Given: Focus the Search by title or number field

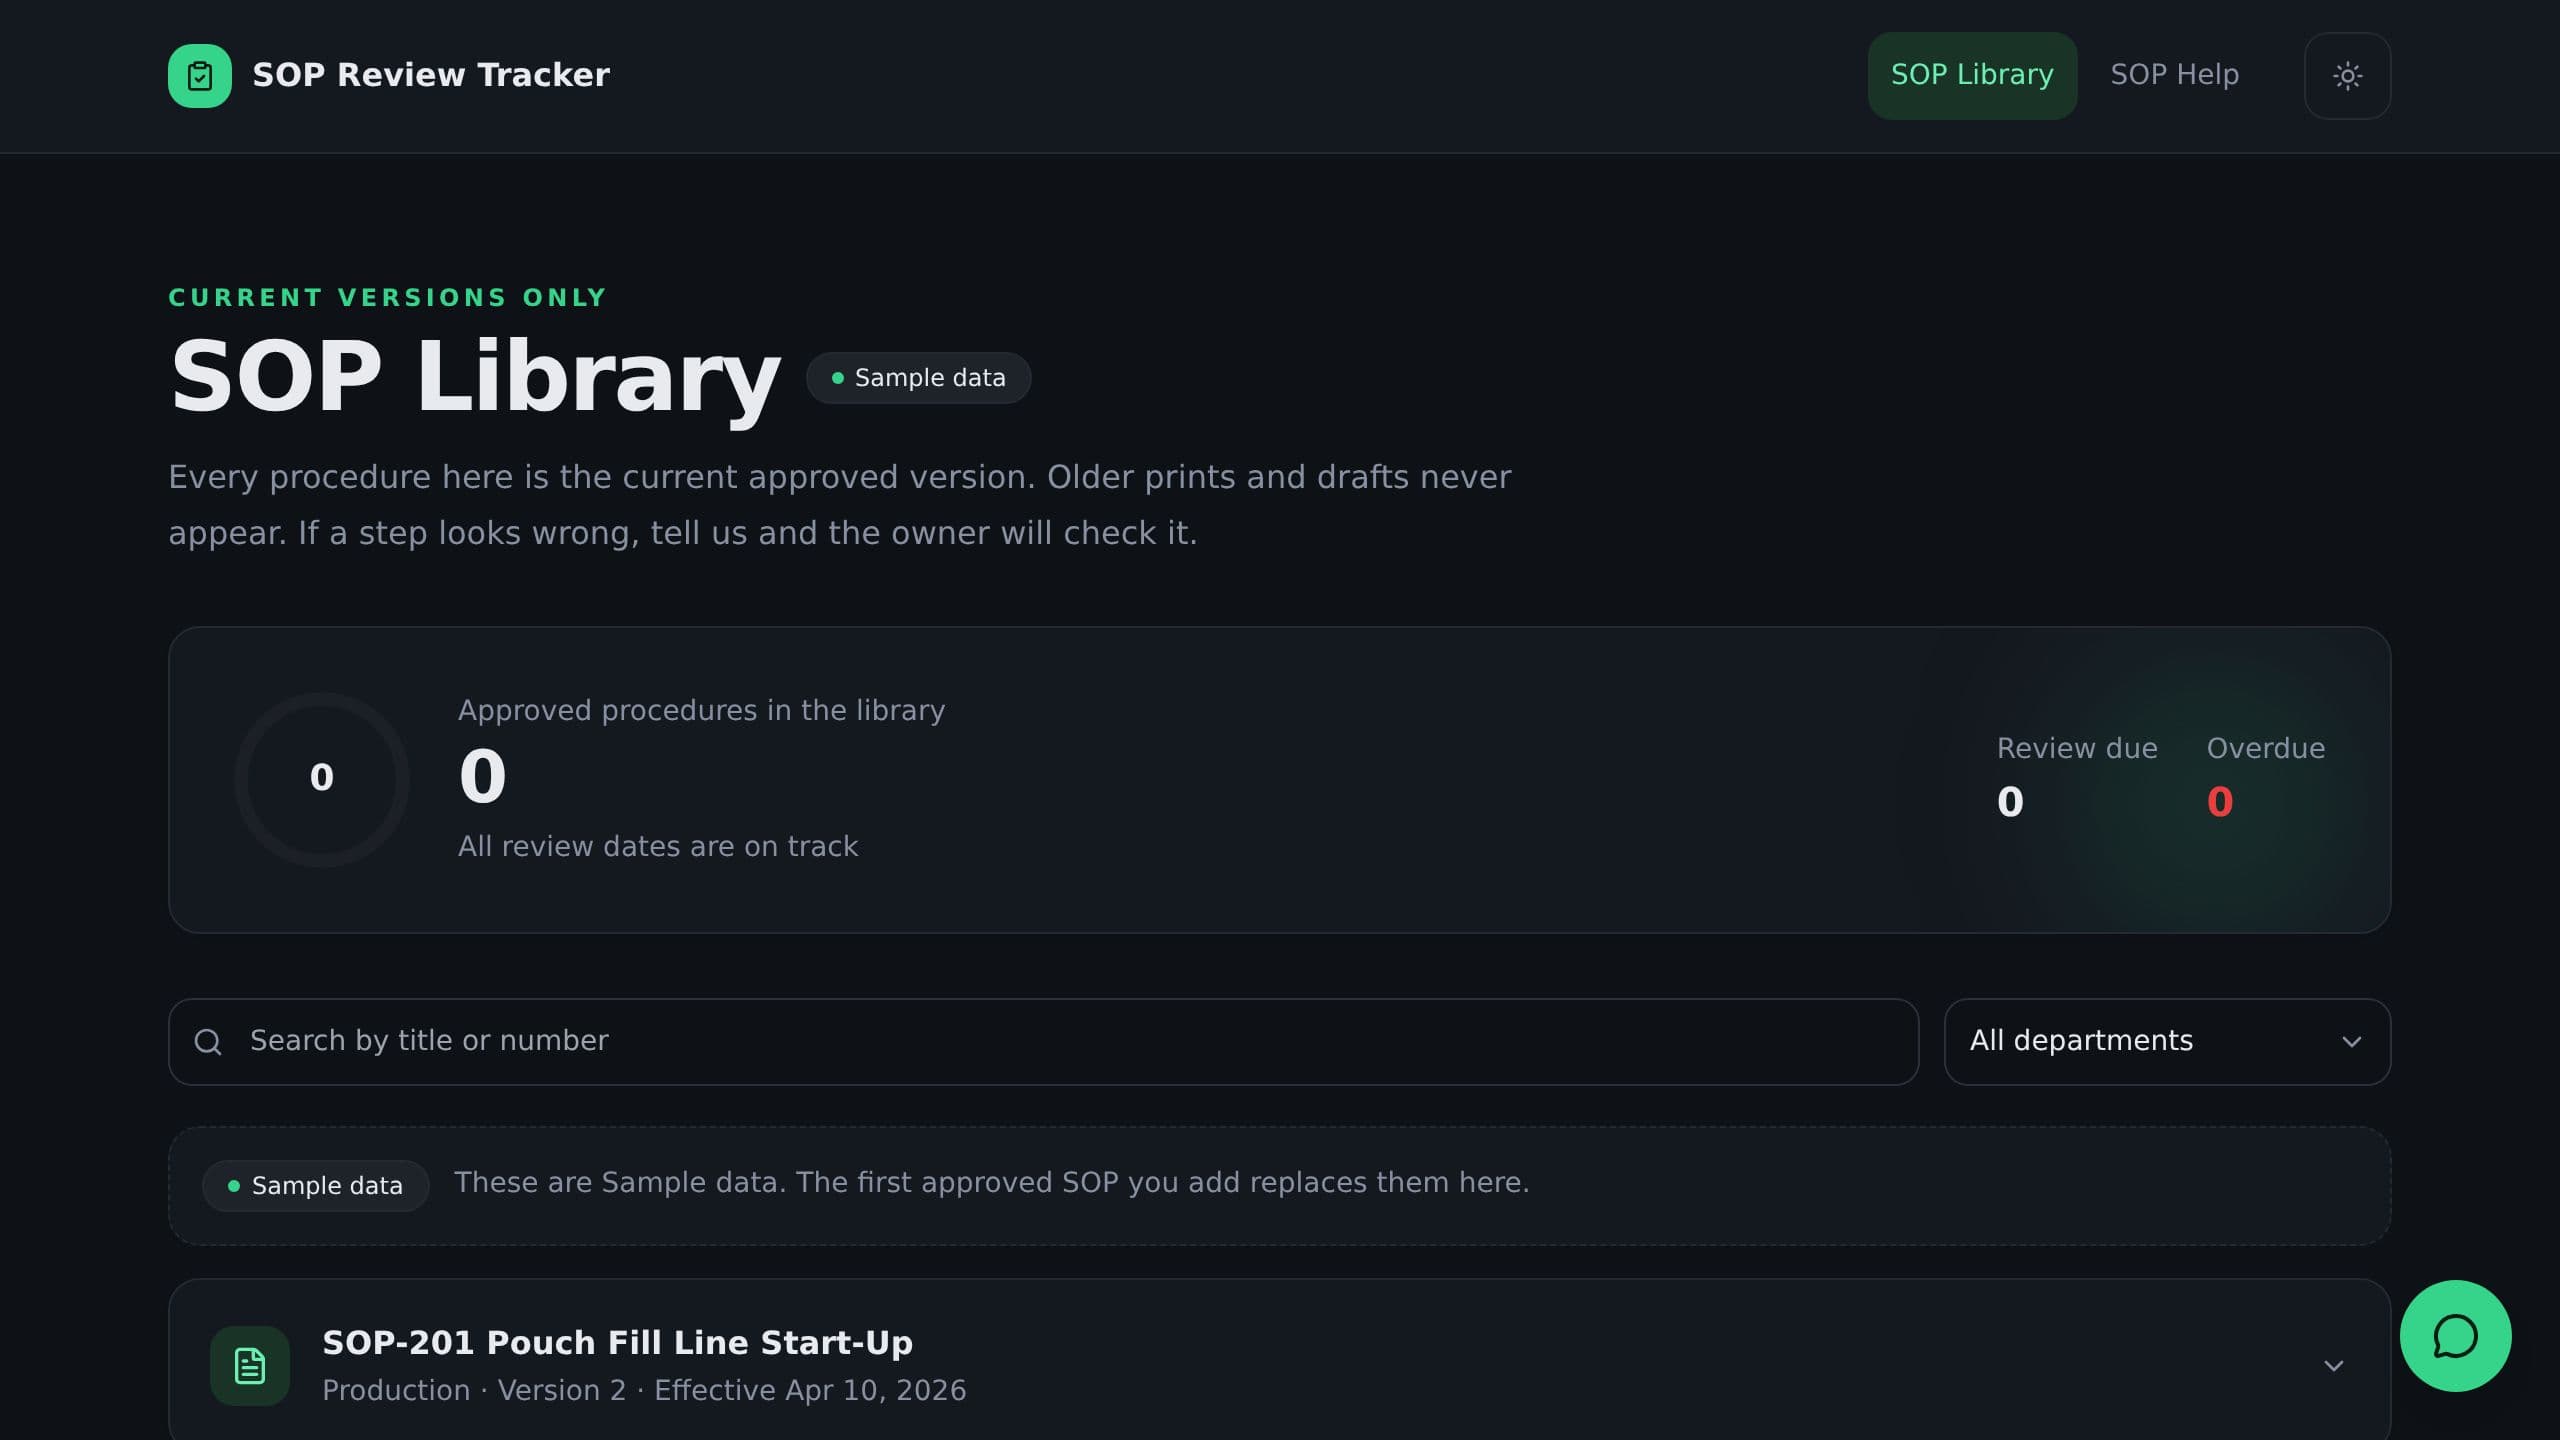Looking at the screenshot, I should pyautogui.click(x=1043, y=1042).
